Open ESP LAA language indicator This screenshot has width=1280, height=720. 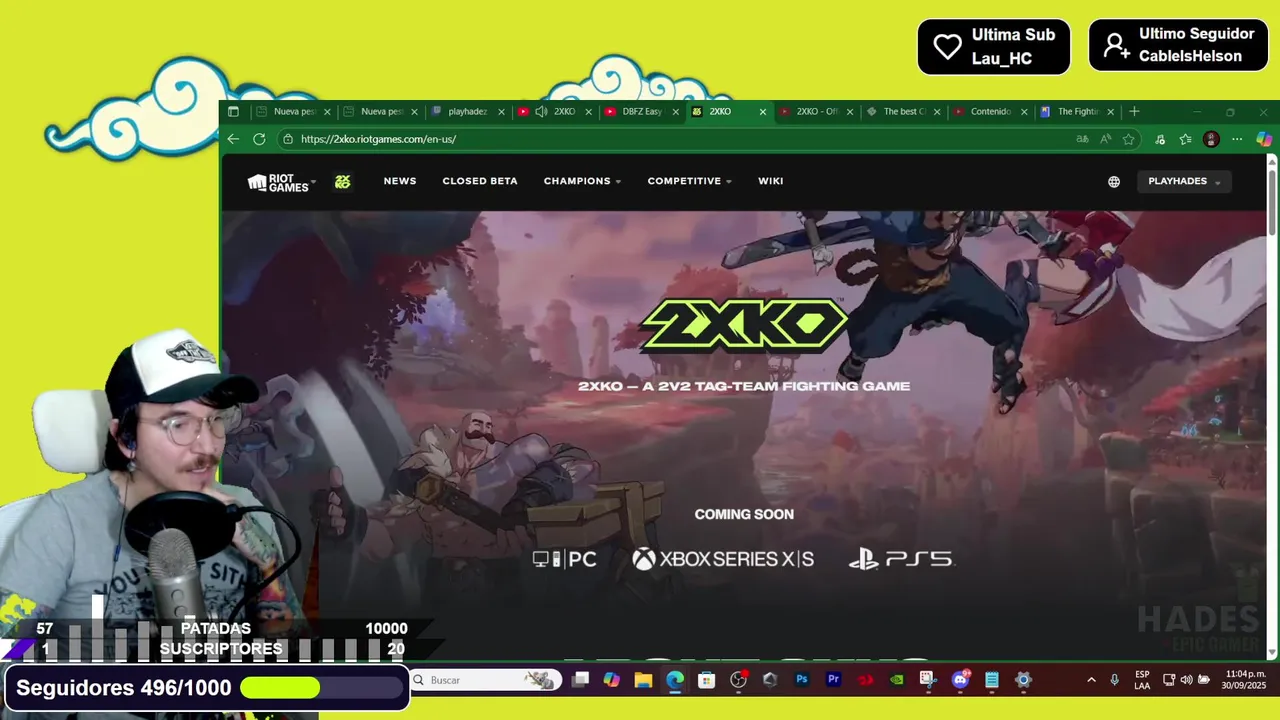pyautogui.click(x=1142, y=680)
